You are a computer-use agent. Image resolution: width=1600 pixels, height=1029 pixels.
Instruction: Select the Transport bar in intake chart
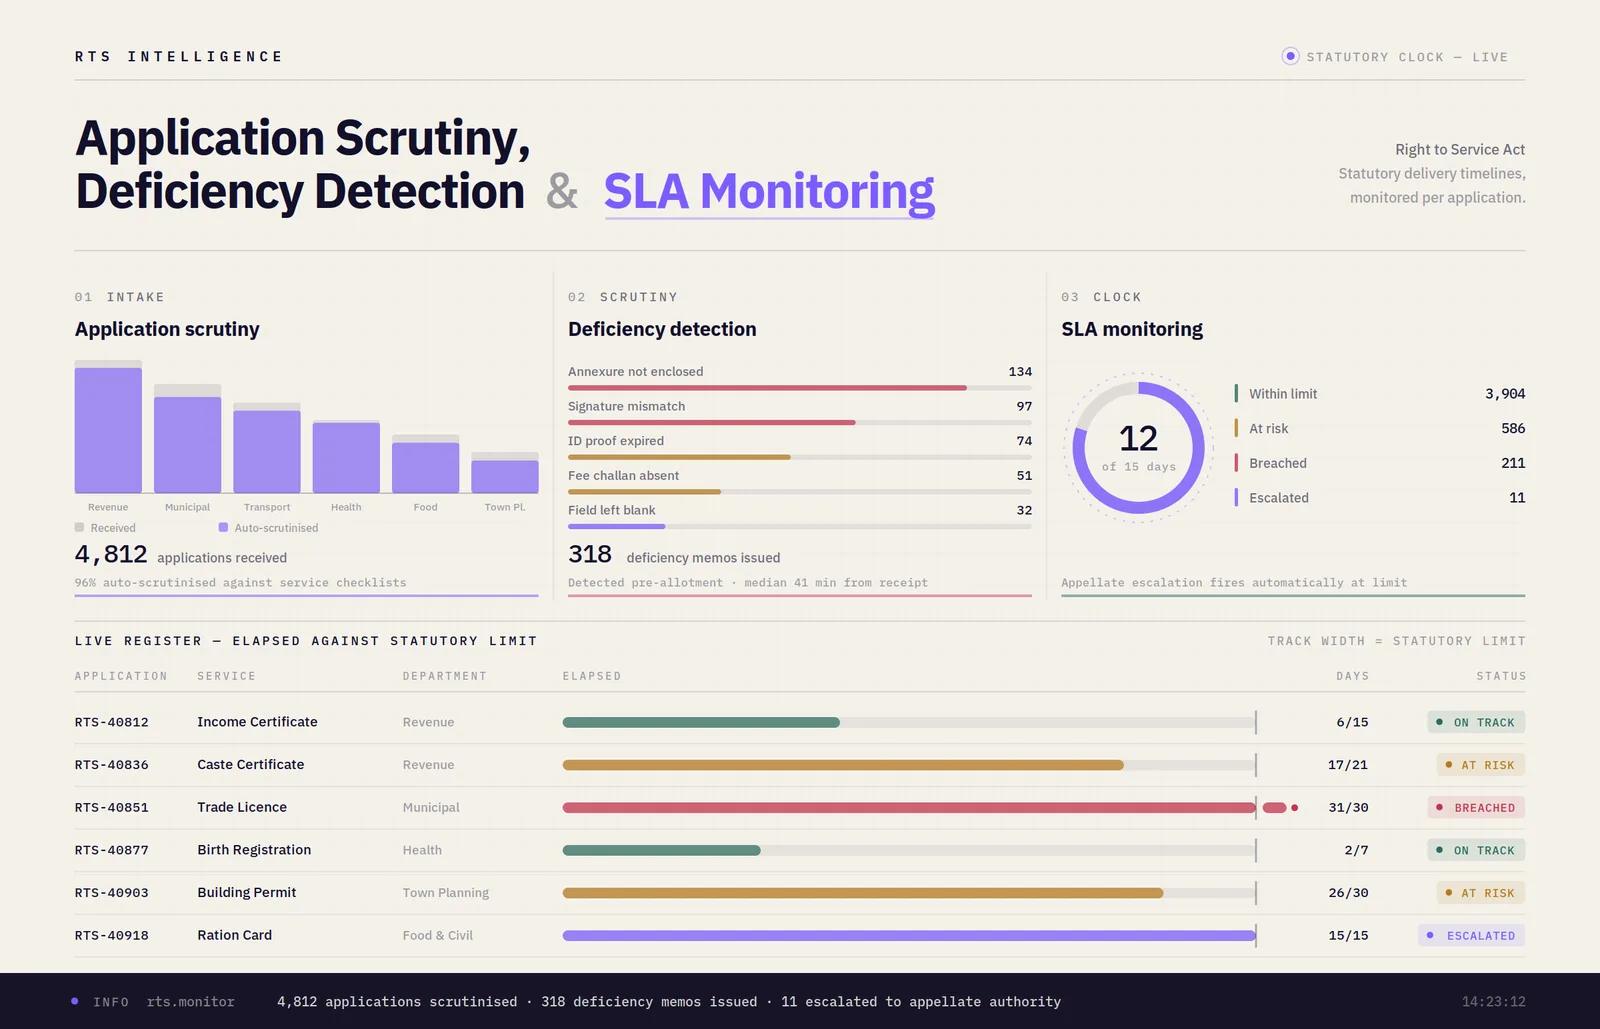coord(267,448)
